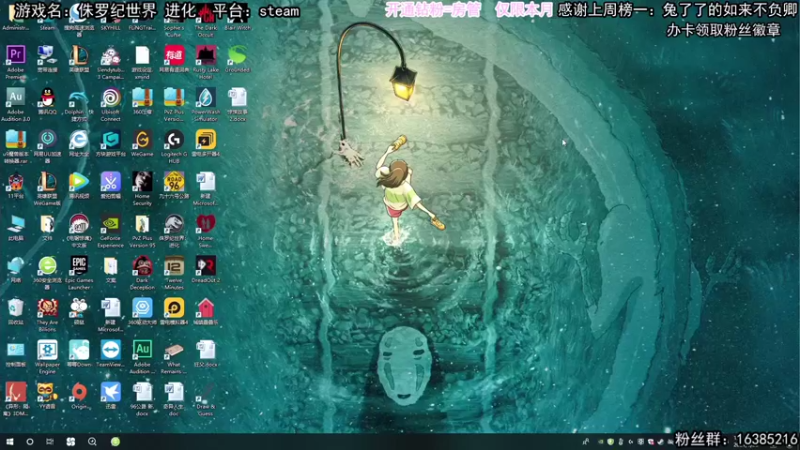Launch the Youdao dictionary red icon
Viewport: 800px width, 450px height.
coord(174,55)
